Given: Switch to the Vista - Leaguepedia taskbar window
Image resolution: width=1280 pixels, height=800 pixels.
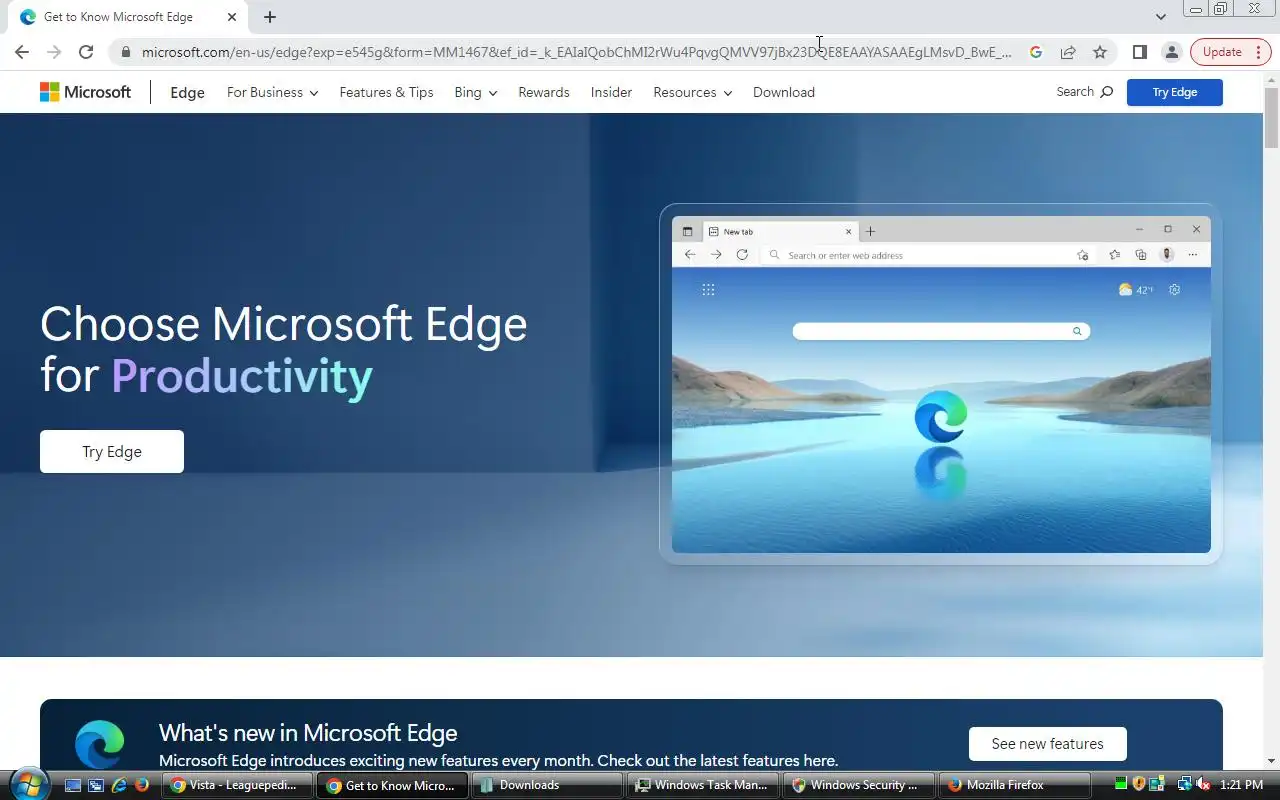Looking at the screenshot, I should 238,785.
